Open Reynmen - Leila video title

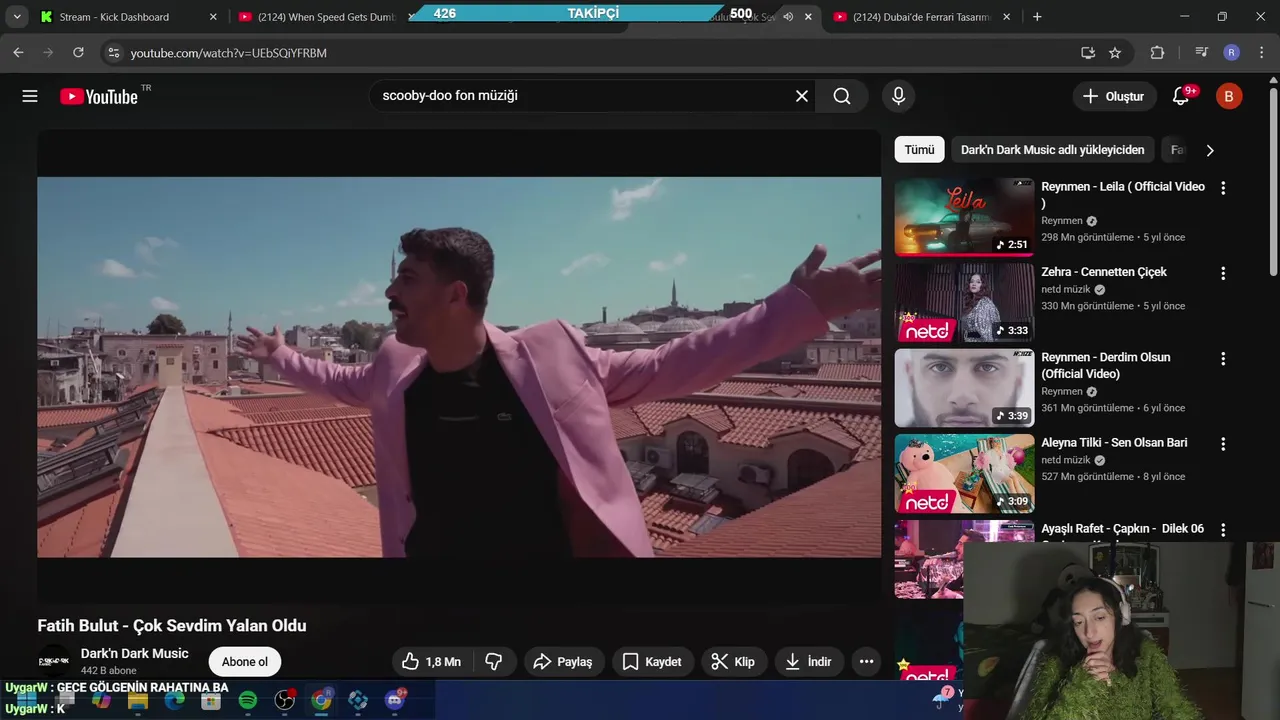point(1123,195)
